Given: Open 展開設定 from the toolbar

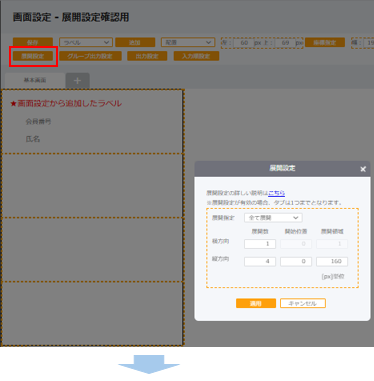Looking at the screenshot, I should coord(33,56).
